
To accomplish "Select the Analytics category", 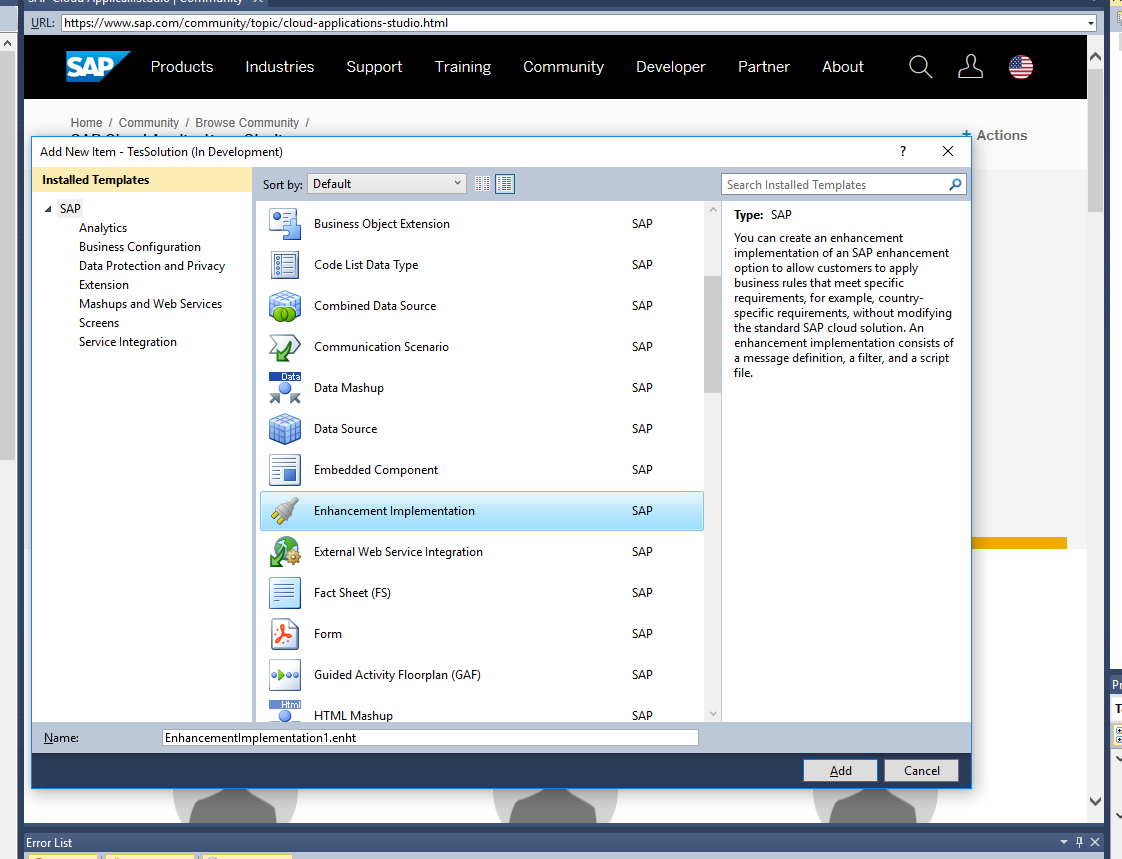I will (103, 228).
